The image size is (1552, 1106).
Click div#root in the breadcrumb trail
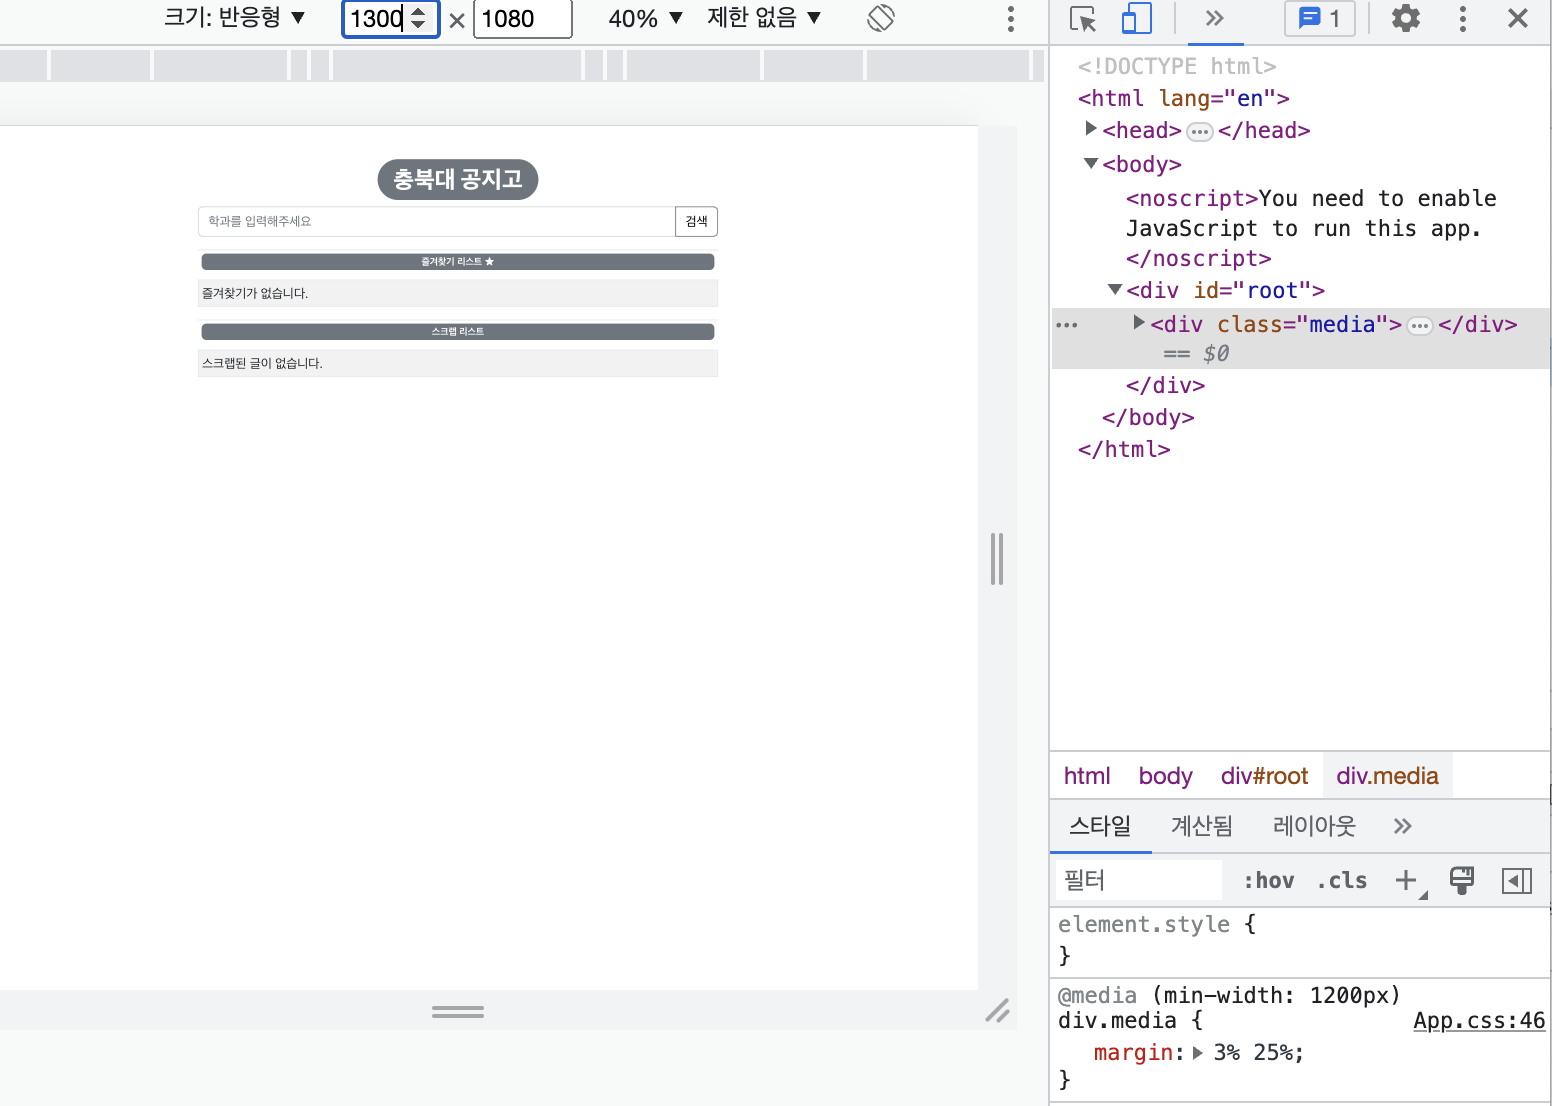[x=1264, y=776]
